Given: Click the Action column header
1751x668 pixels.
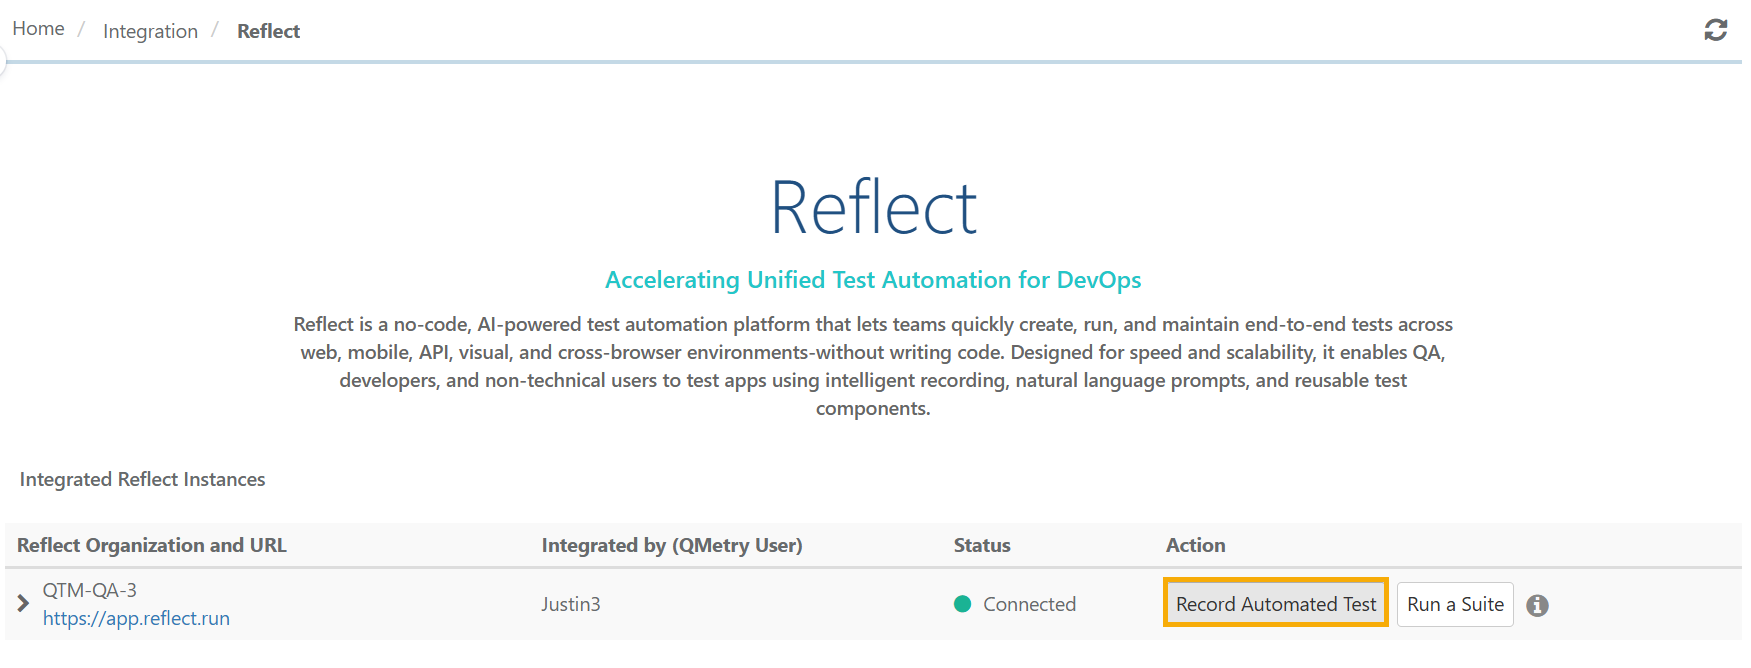Looking at the screenshot, I should click(1195, 545).
